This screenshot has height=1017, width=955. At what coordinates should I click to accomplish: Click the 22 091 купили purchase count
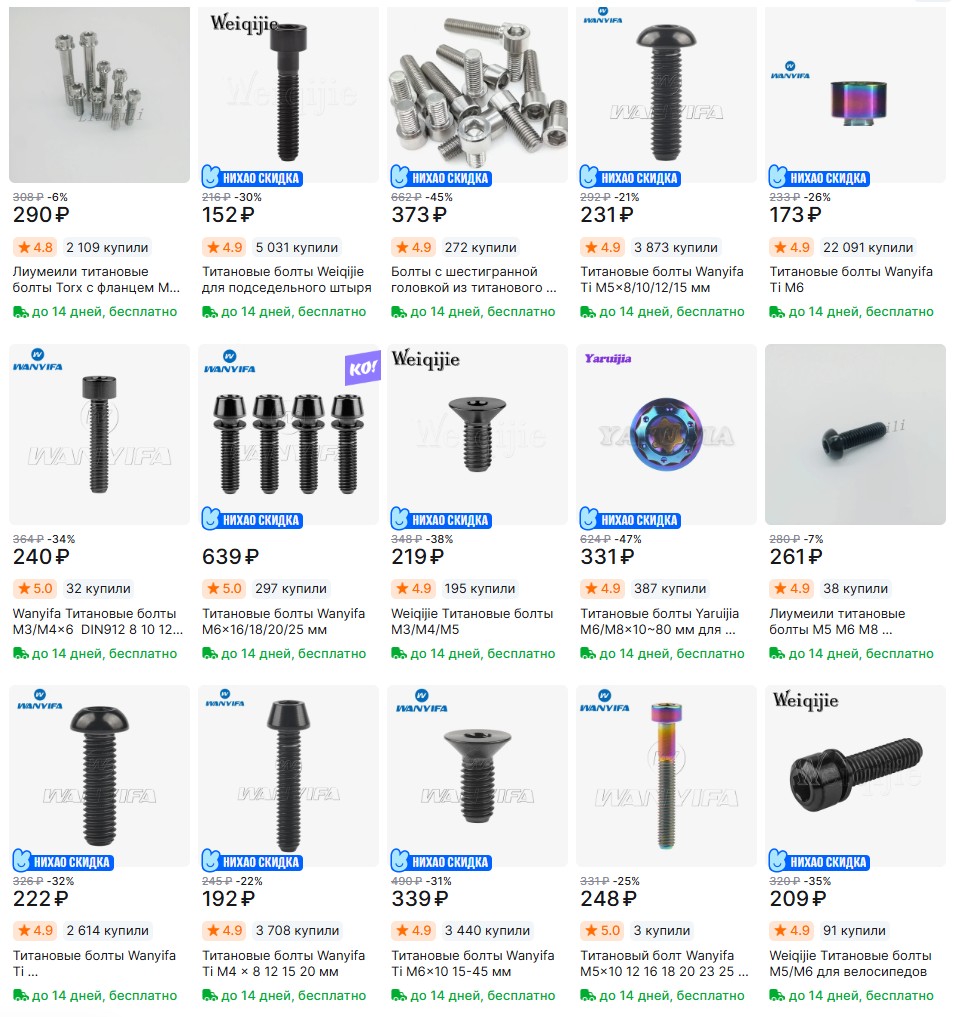point(867,247)
